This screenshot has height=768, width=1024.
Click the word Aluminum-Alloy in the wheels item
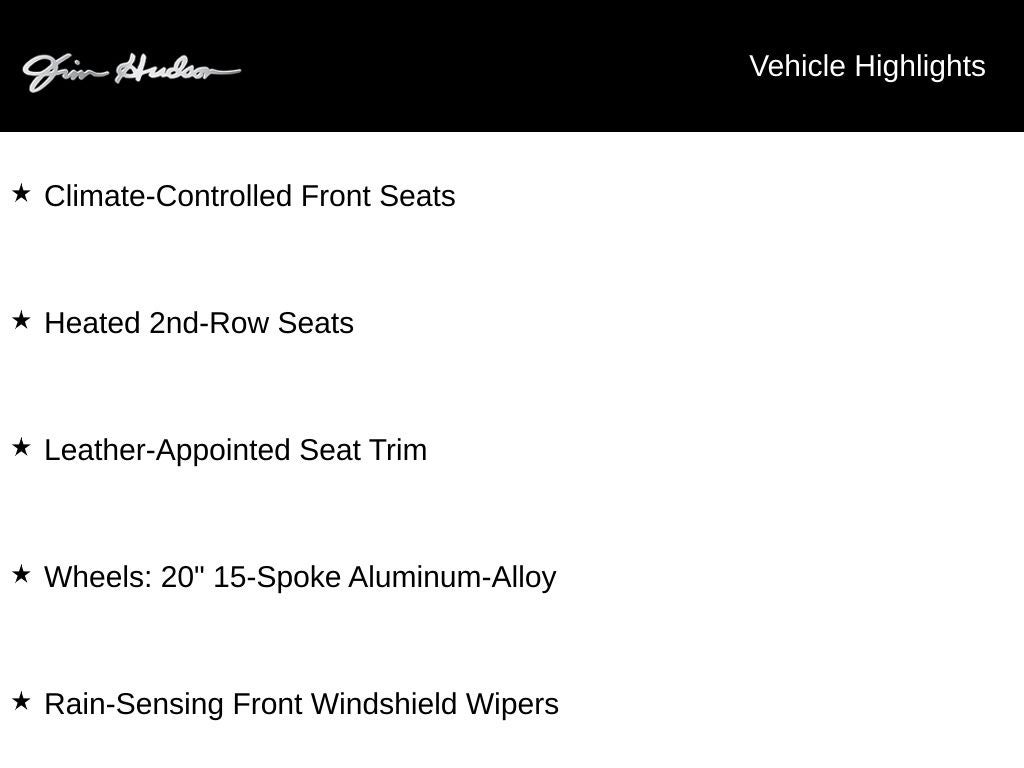click(452, 577)
